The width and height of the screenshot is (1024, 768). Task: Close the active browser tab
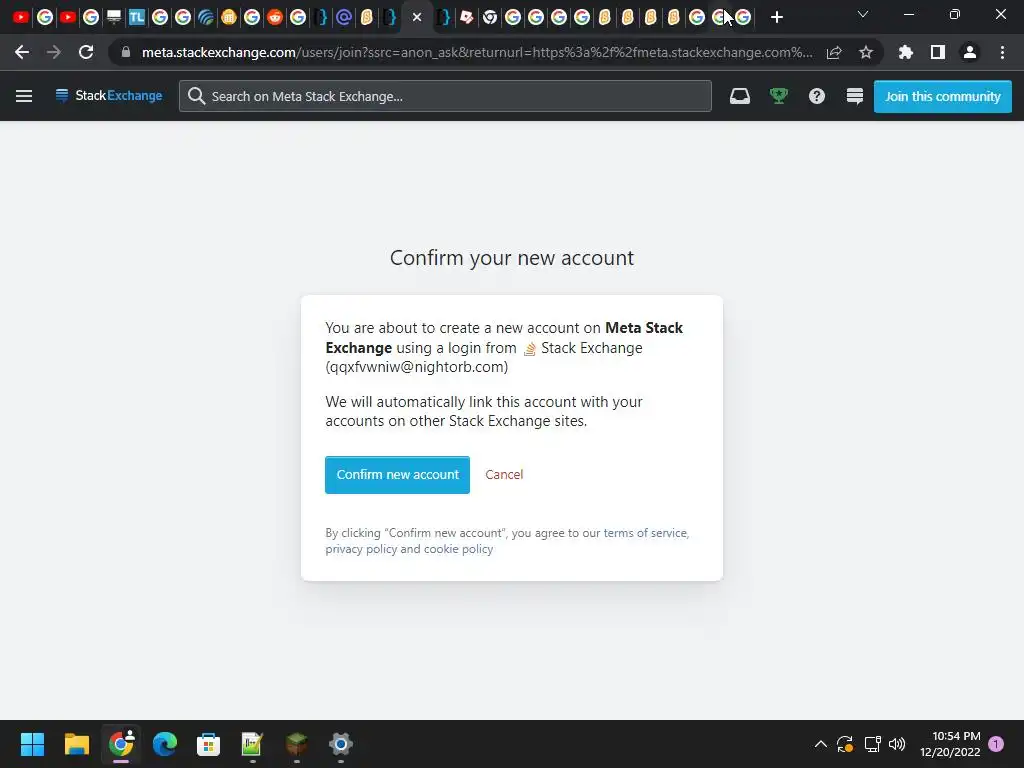click(x=417, y=17)
